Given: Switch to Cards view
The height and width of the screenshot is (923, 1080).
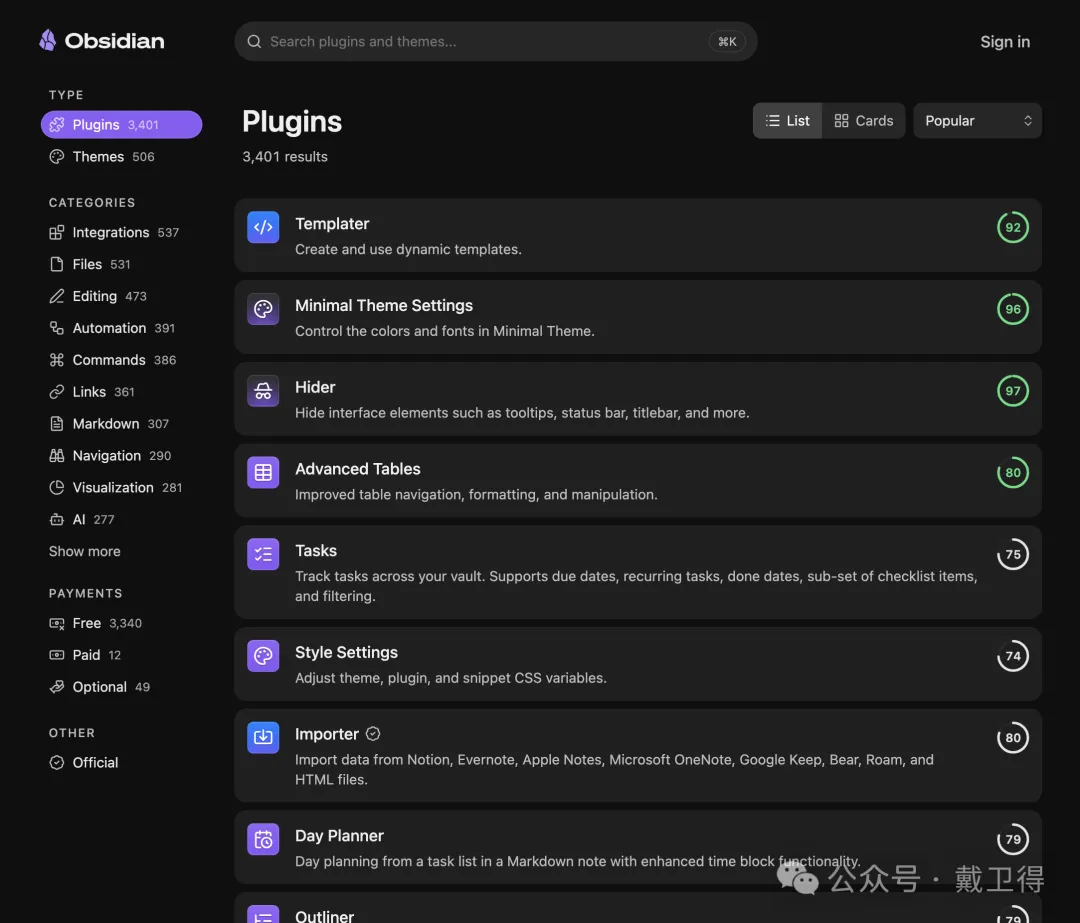Looking at the screenshot, I should pyautogui.click(x=864, y=121).
